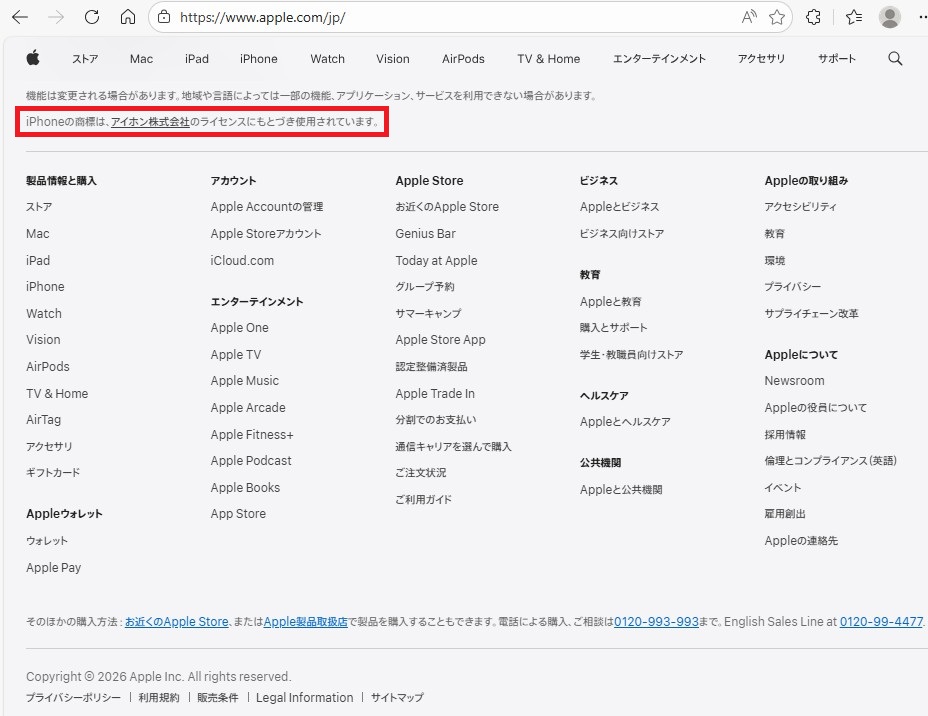
Task: Open Apple Music footer link
Action: [245, 381]
